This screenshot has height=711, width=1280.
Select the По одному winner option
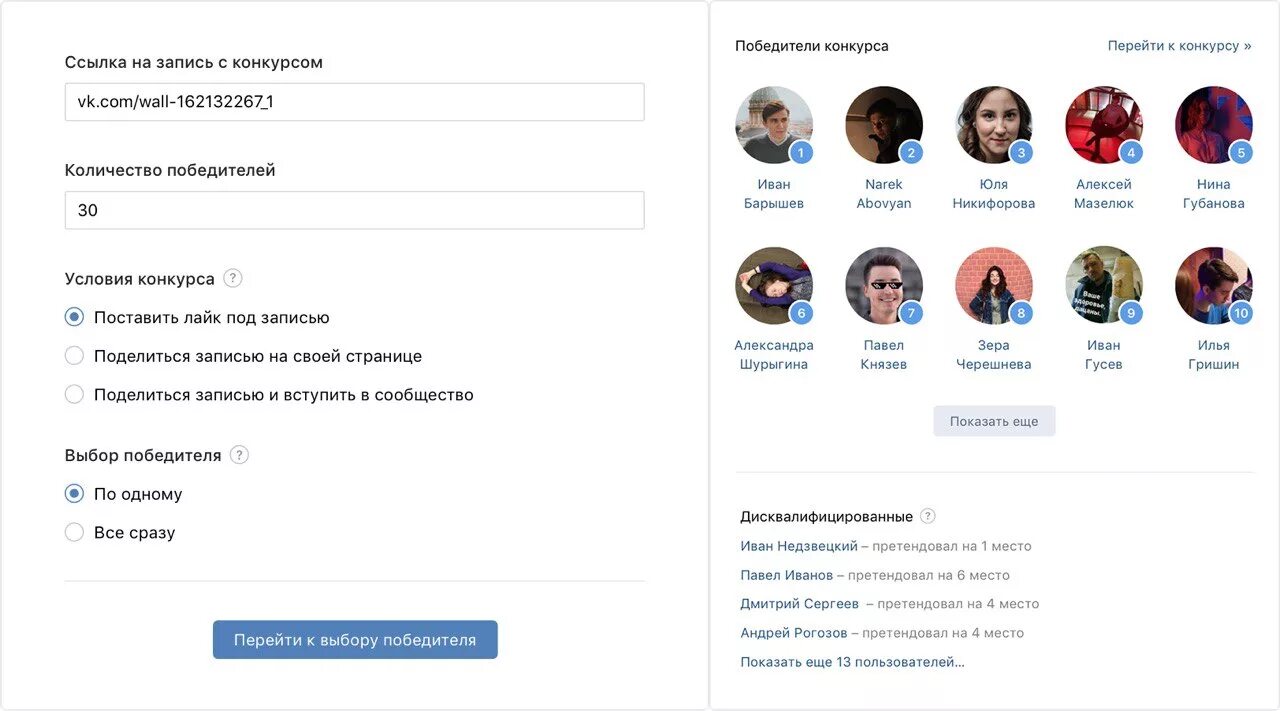(x=74, y=494)
